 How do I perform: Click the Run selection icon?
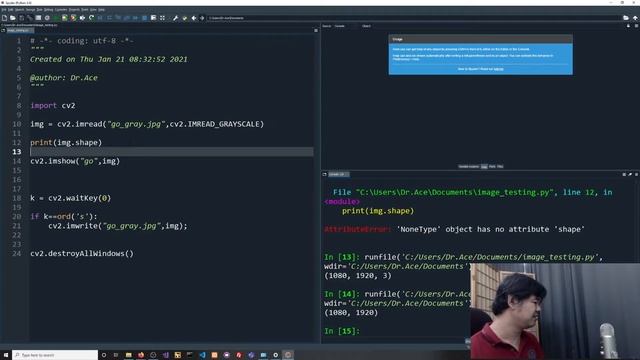click(x=82, y=18)
